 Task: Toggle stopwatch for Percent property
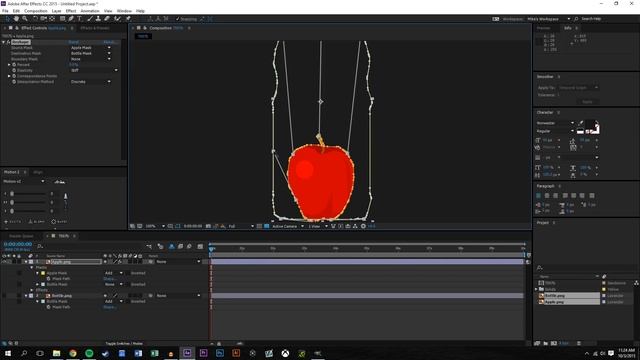click(14, 64)
